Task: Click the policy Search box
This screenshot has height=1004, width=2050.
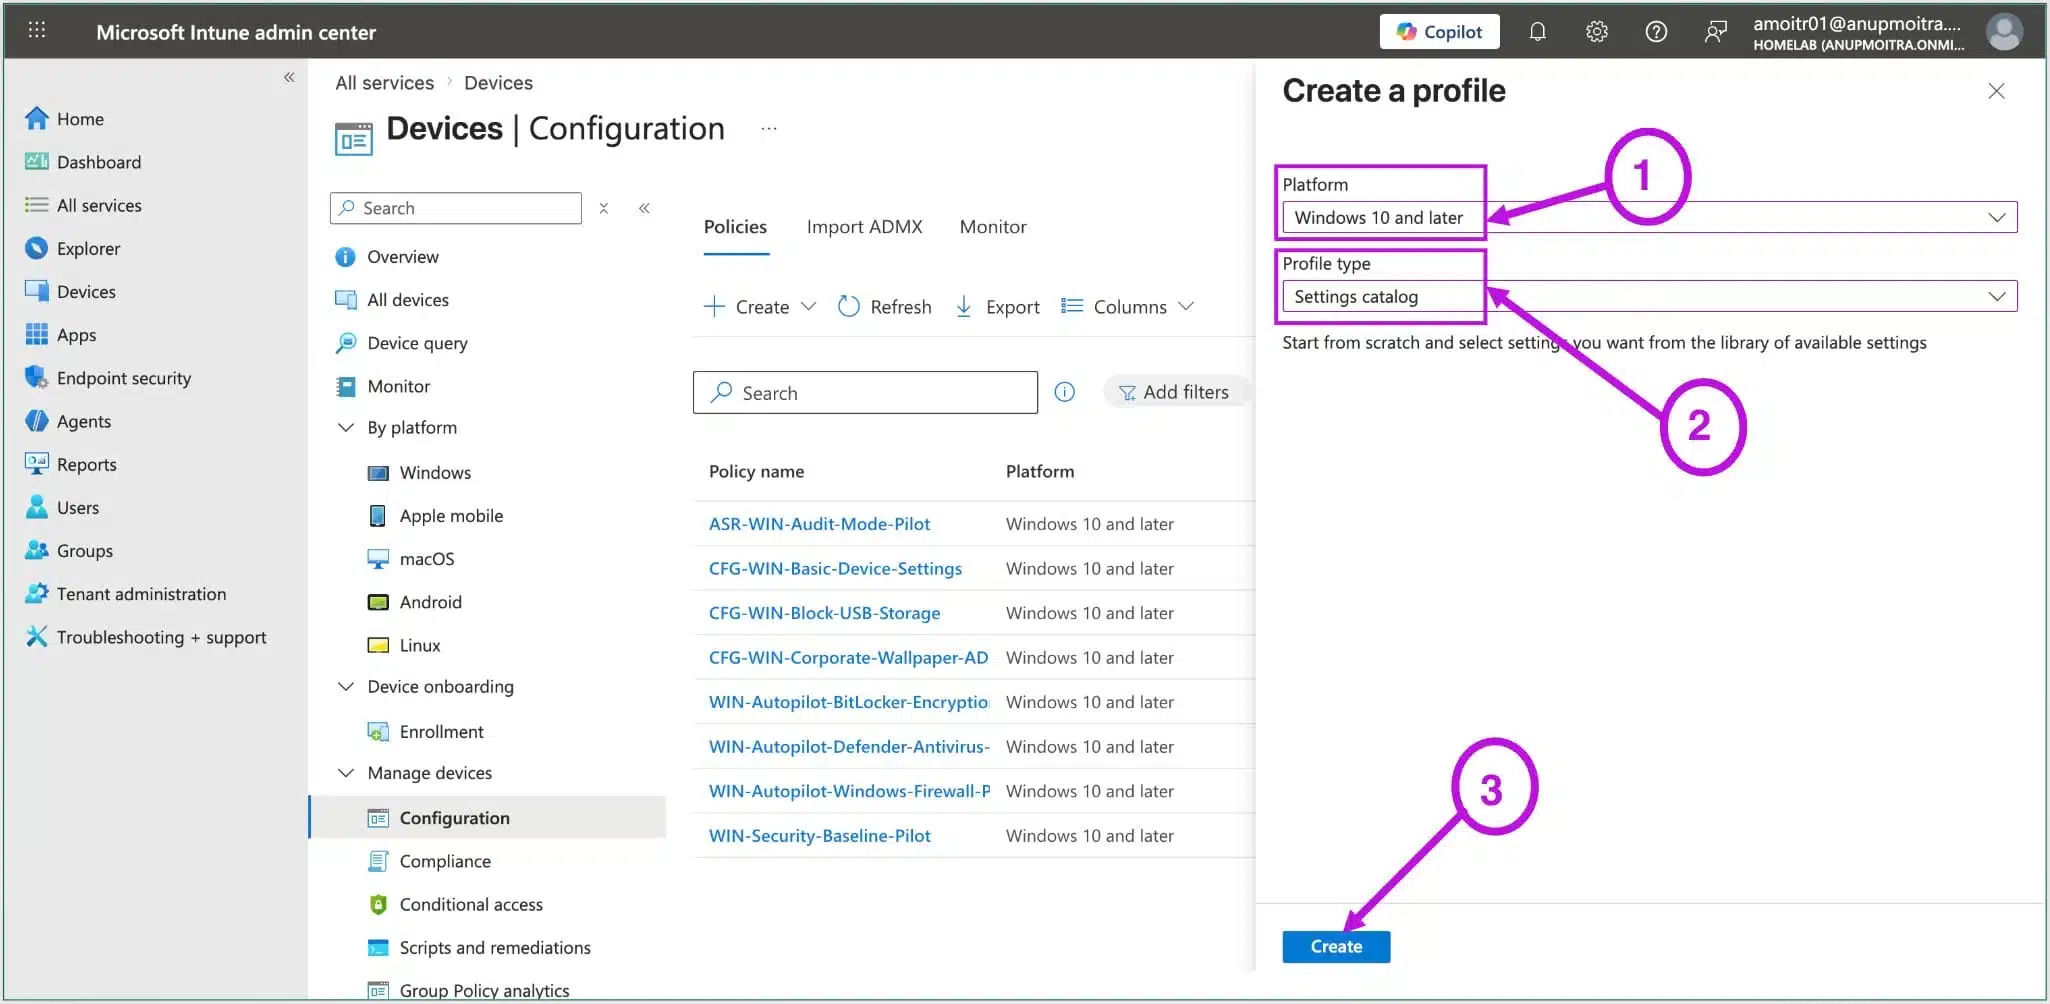Action: pyautogui.click(x=865, y=393)
